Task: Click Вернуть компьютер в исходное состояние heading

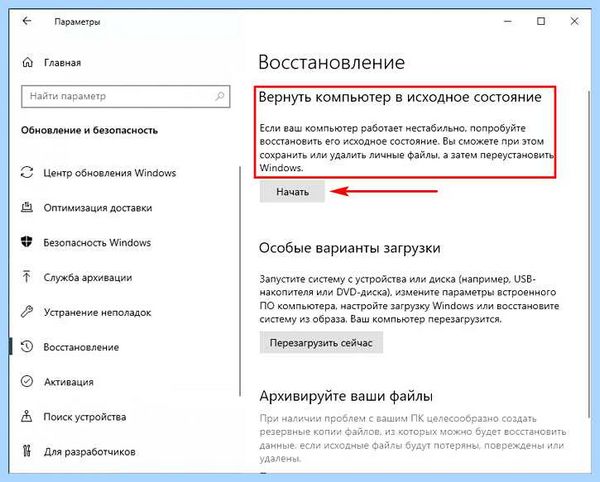Action: pos(400,97)
